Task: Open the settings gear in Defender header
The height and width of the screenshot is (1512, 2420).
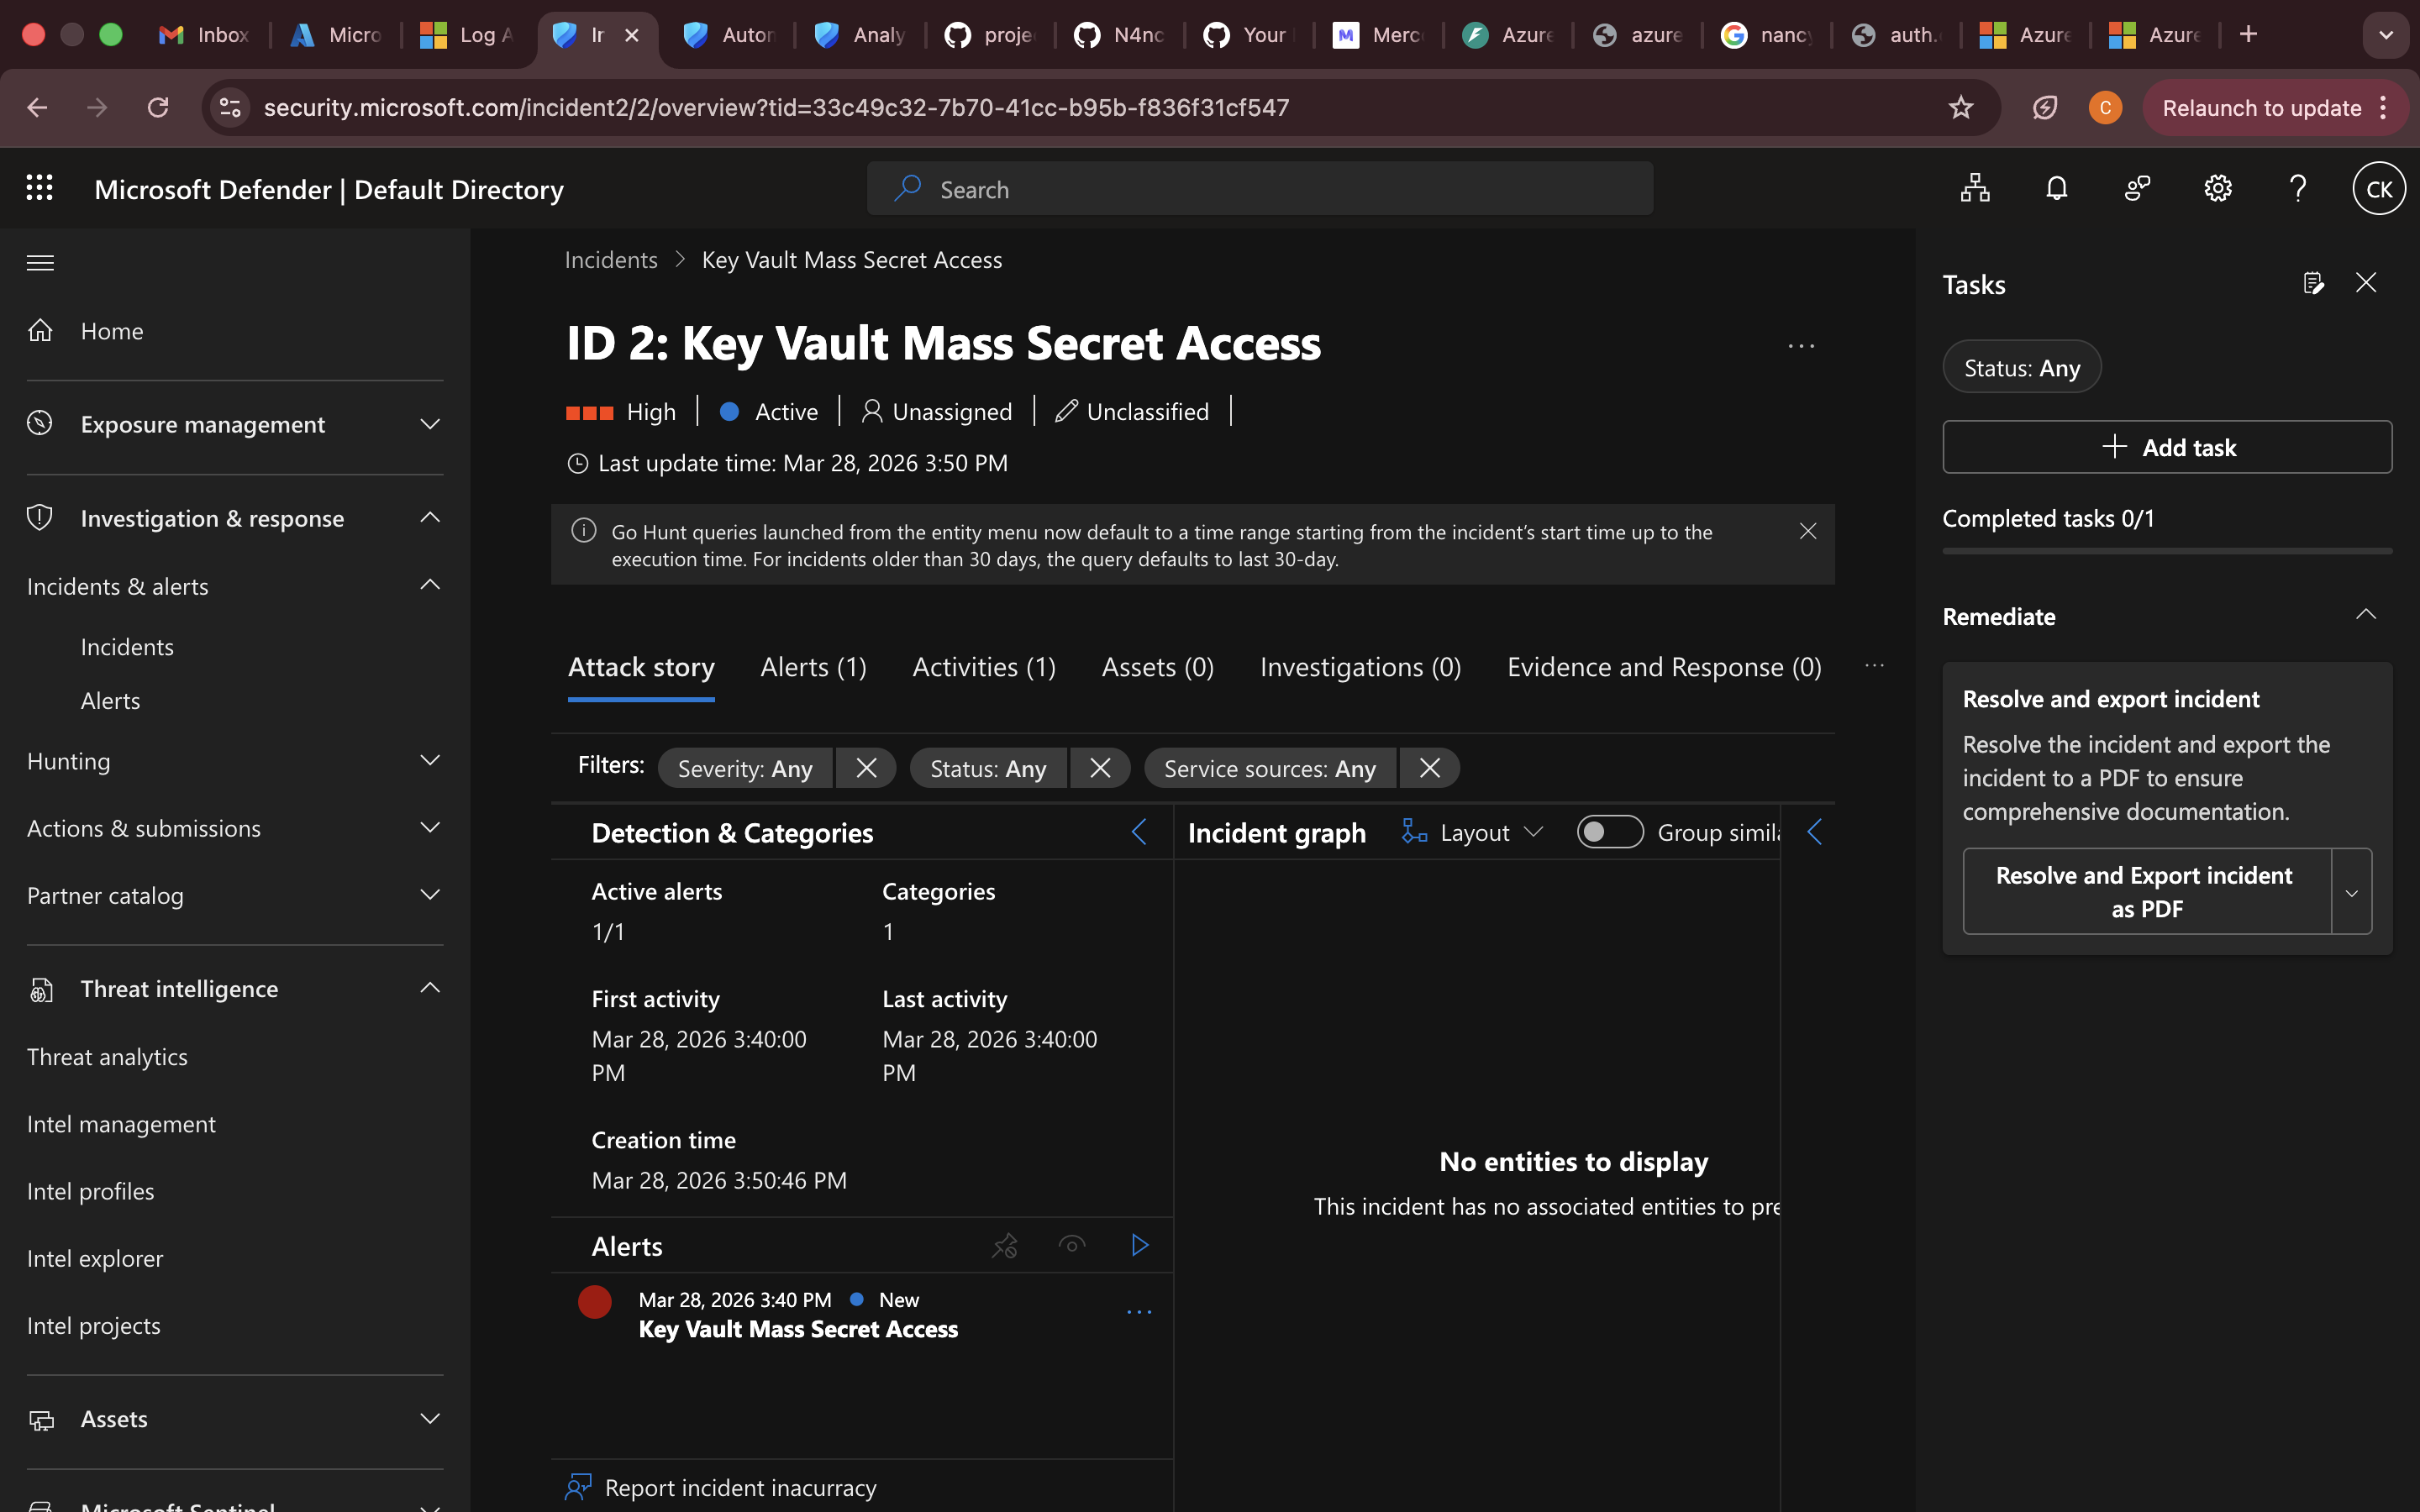Action: [2217, 189]
